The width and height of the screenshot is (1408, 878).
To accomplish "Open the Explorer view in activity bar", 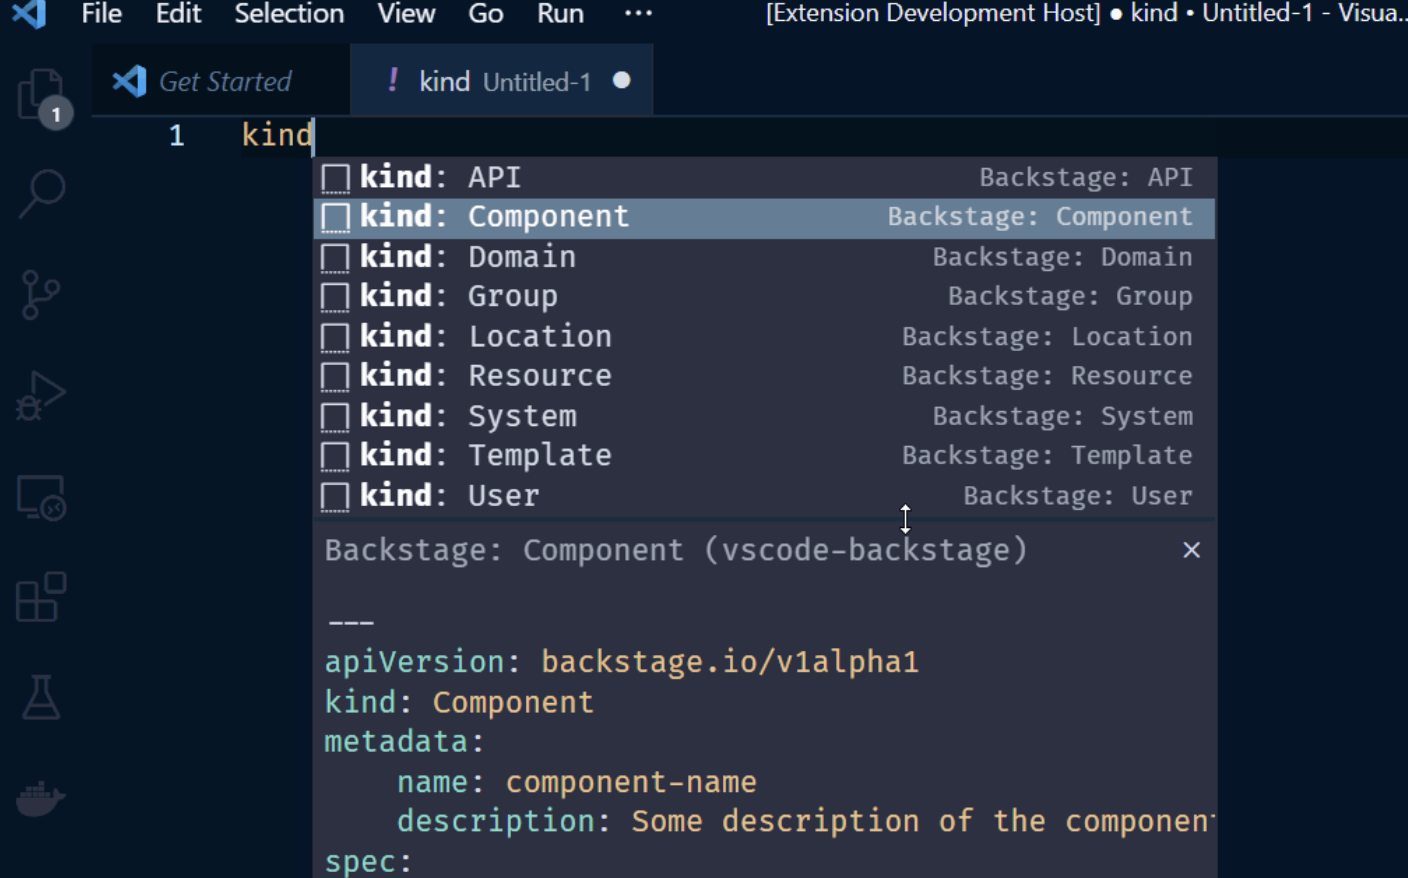I will pos(41,97).
